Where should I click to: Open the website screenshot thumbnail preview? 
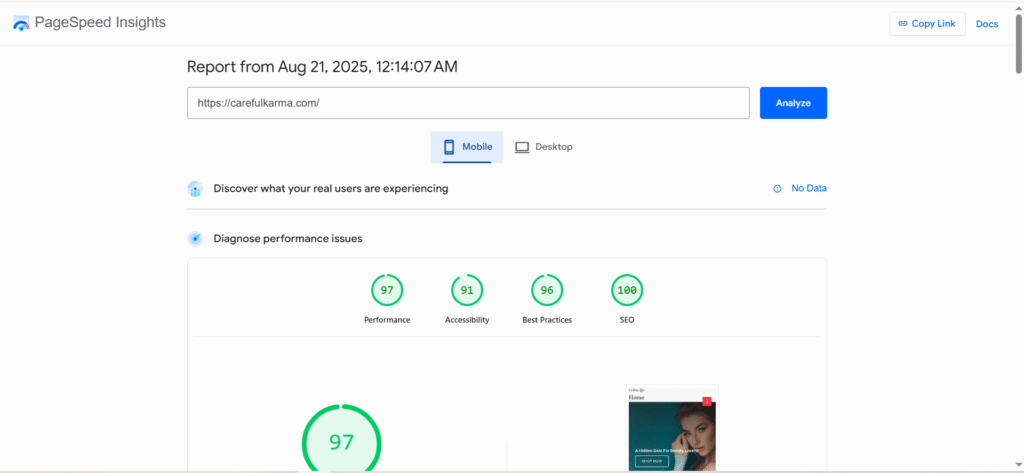pyautogui.click(x=672, y=427)
